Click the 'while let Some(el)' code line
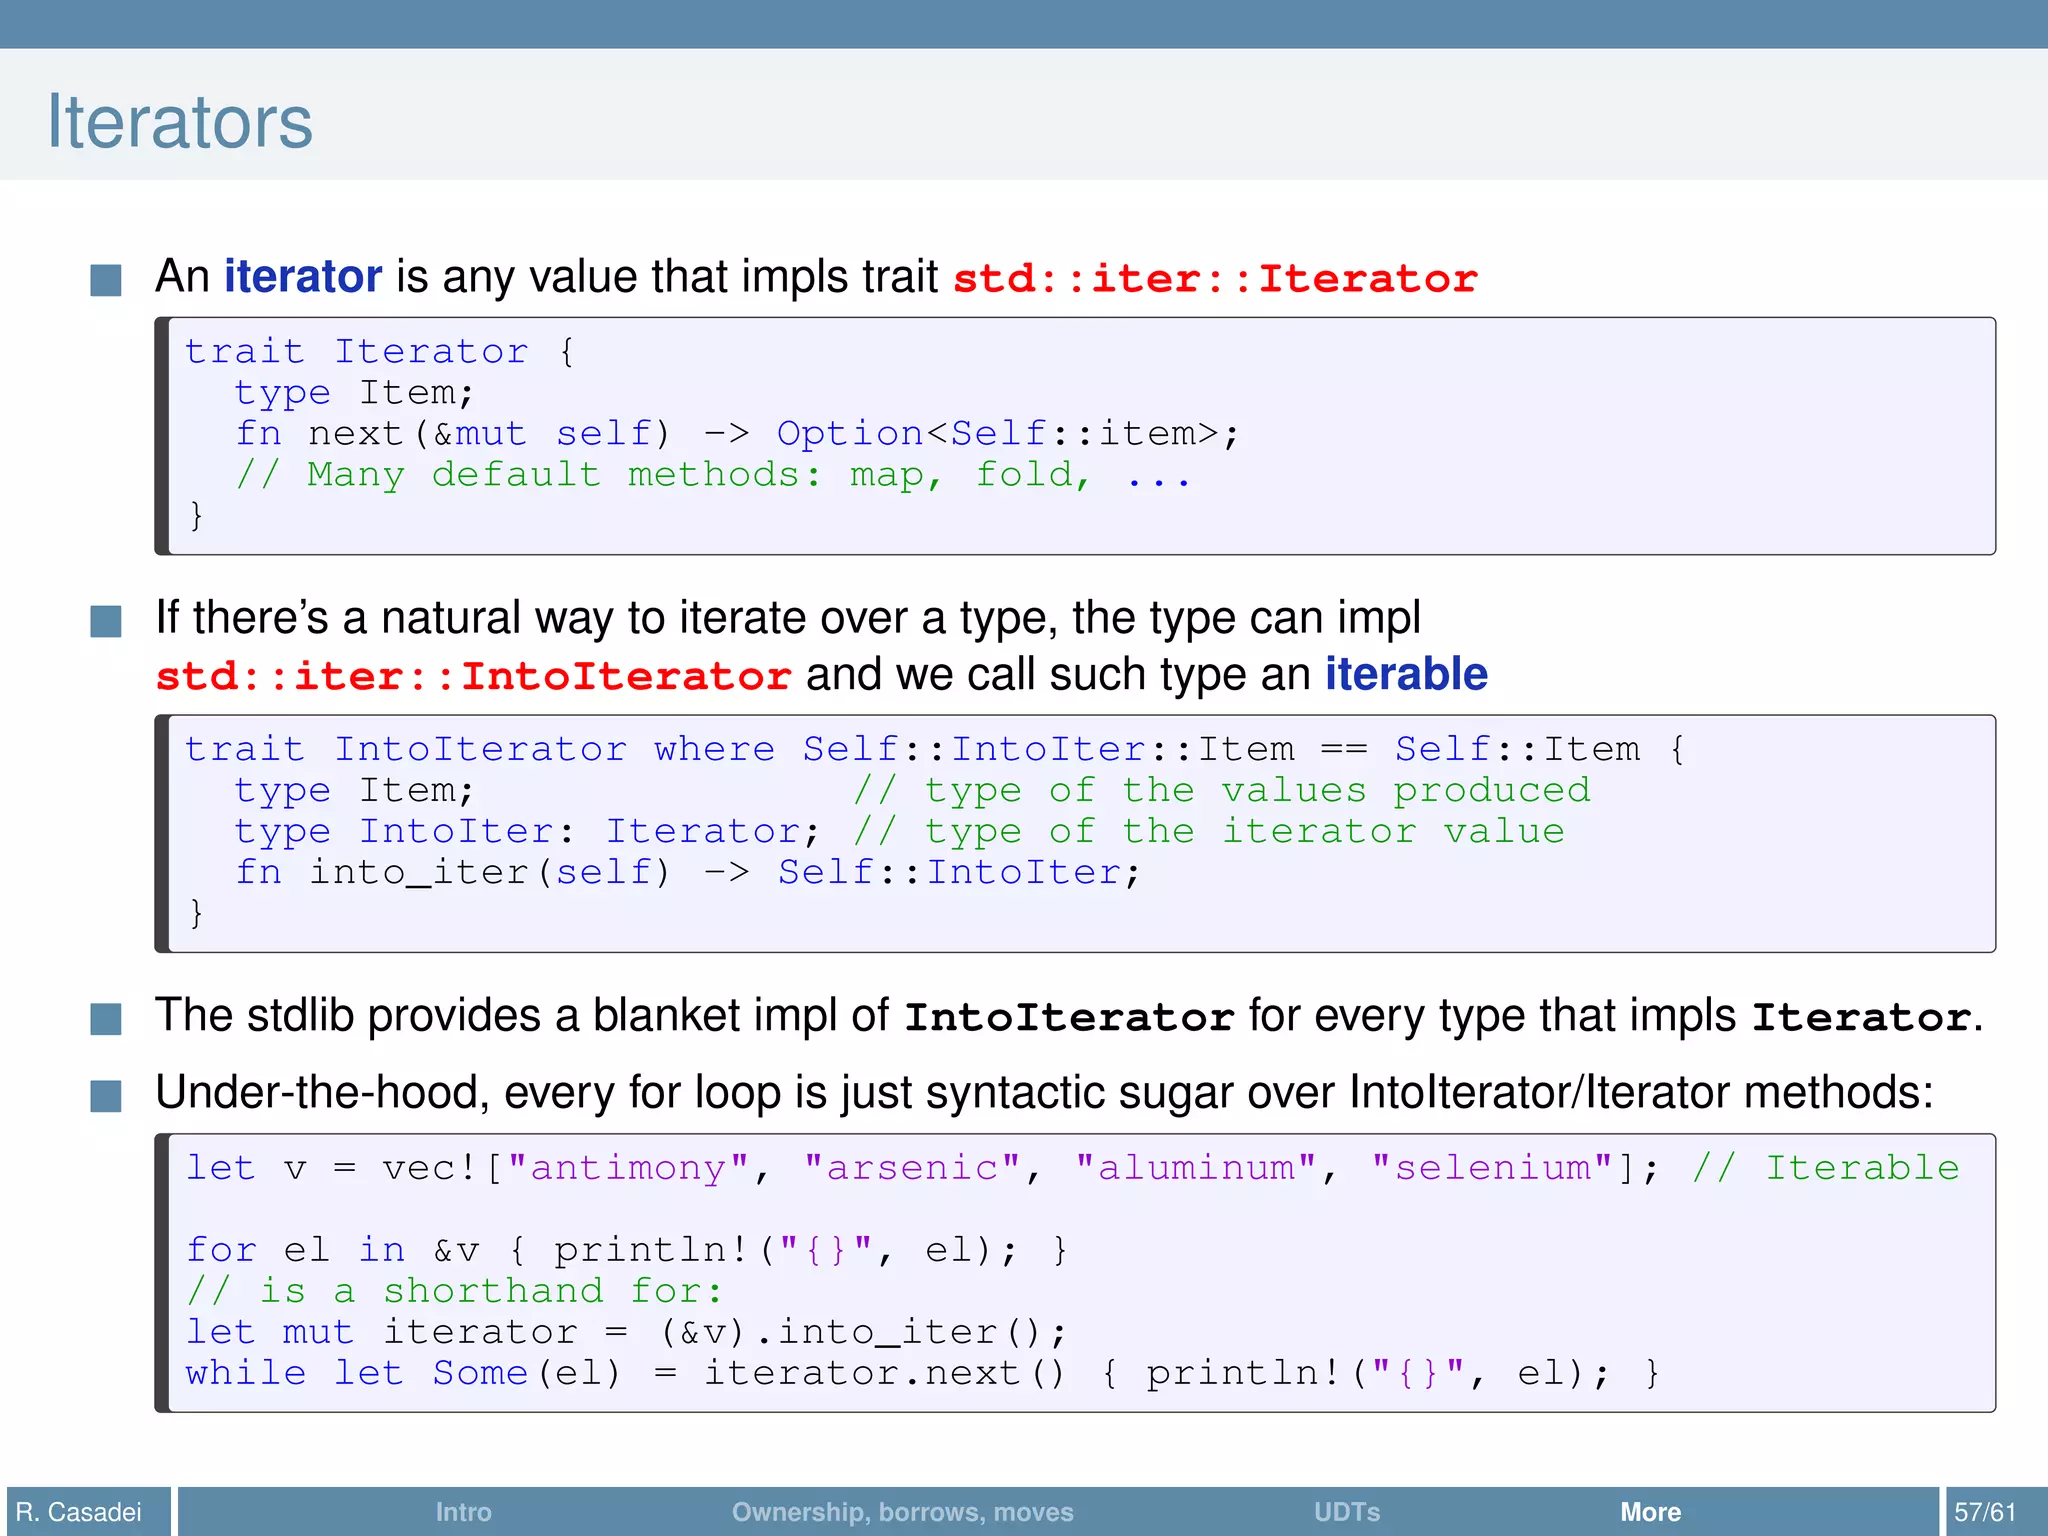2048x1536 pixels. 920,1373
